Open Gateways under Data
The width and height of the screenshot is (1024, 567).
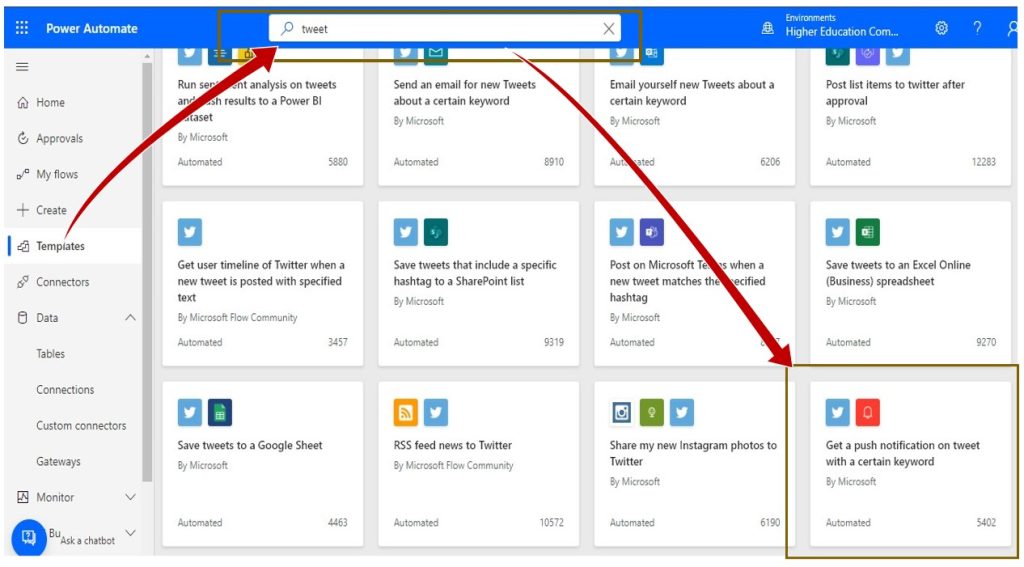point(58,461)
